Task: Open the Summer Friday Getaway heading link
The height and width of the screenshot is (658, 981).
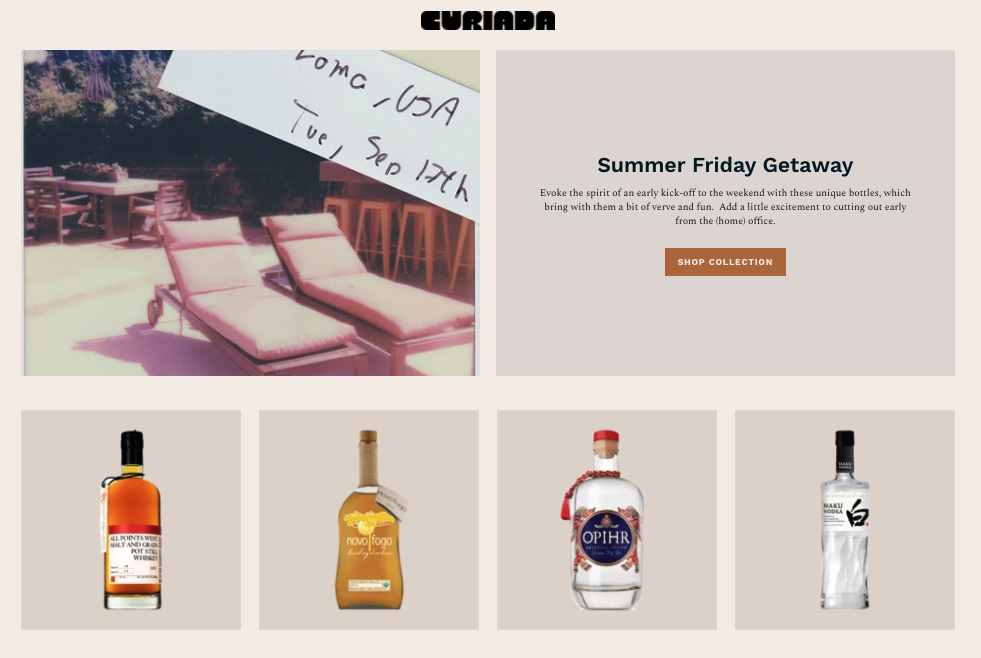Action: (x=725, y=165)
